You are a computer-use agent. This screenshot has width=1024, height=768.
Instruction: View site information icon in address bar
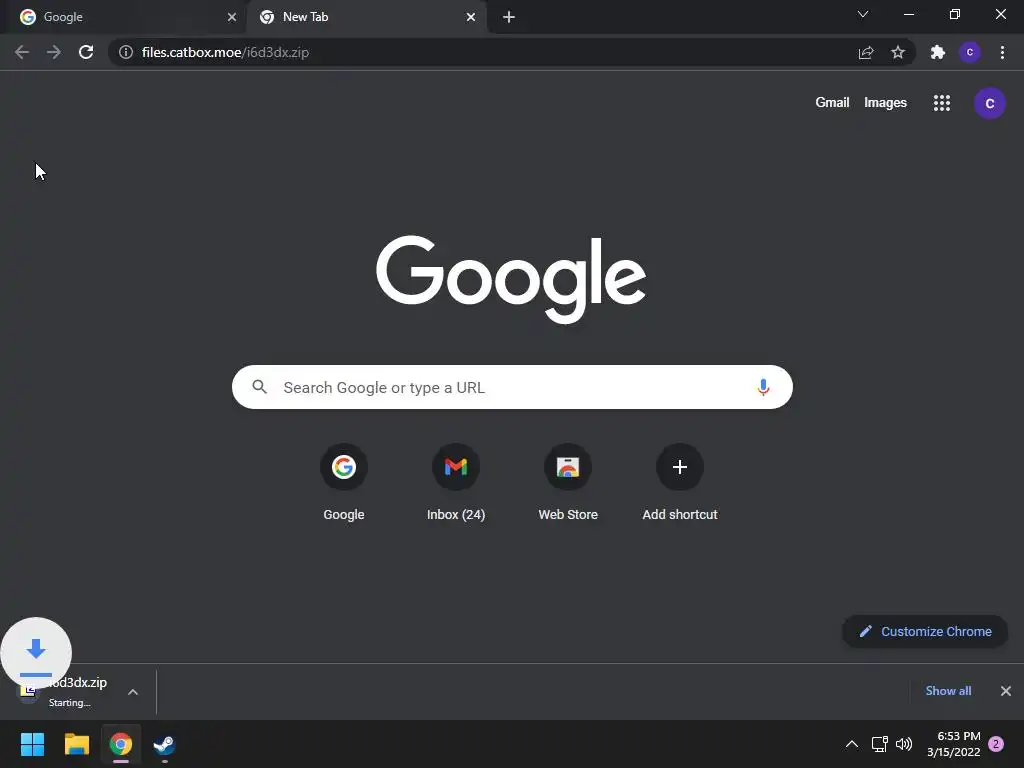tap(126, 52)
